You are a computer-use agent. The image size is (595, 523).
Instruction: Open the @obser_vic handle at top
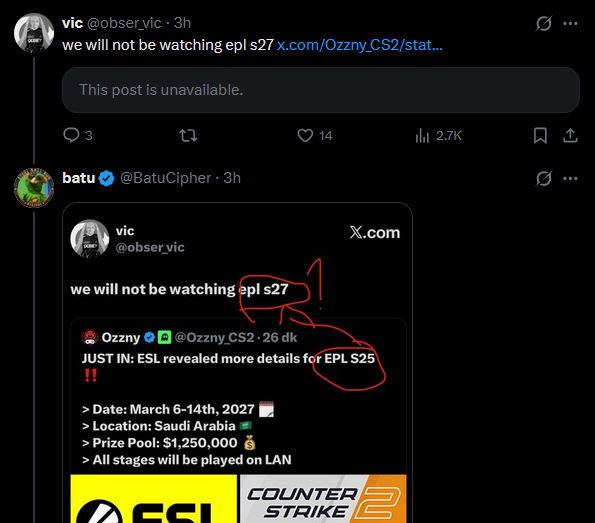pyautogui.click(x=124, y=23)
